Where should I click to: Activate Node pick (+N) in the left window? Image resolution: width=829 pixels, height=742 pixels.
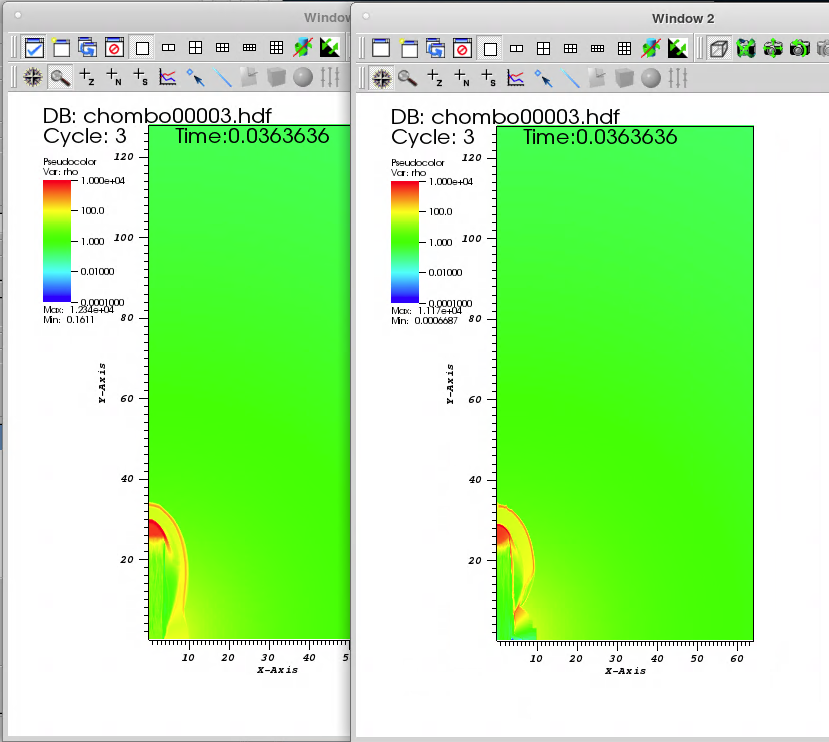click(114, 77)
